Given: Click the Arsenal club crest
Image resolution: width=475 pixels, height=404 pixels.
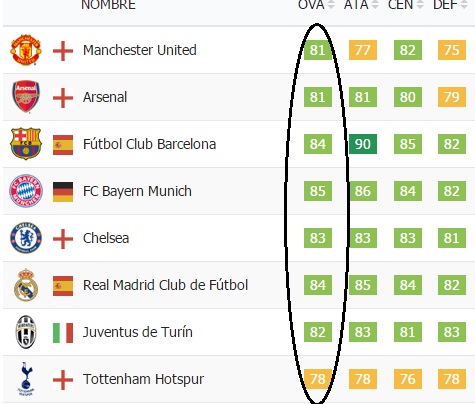Looking at the screenshot, I should tap(26, 97).
